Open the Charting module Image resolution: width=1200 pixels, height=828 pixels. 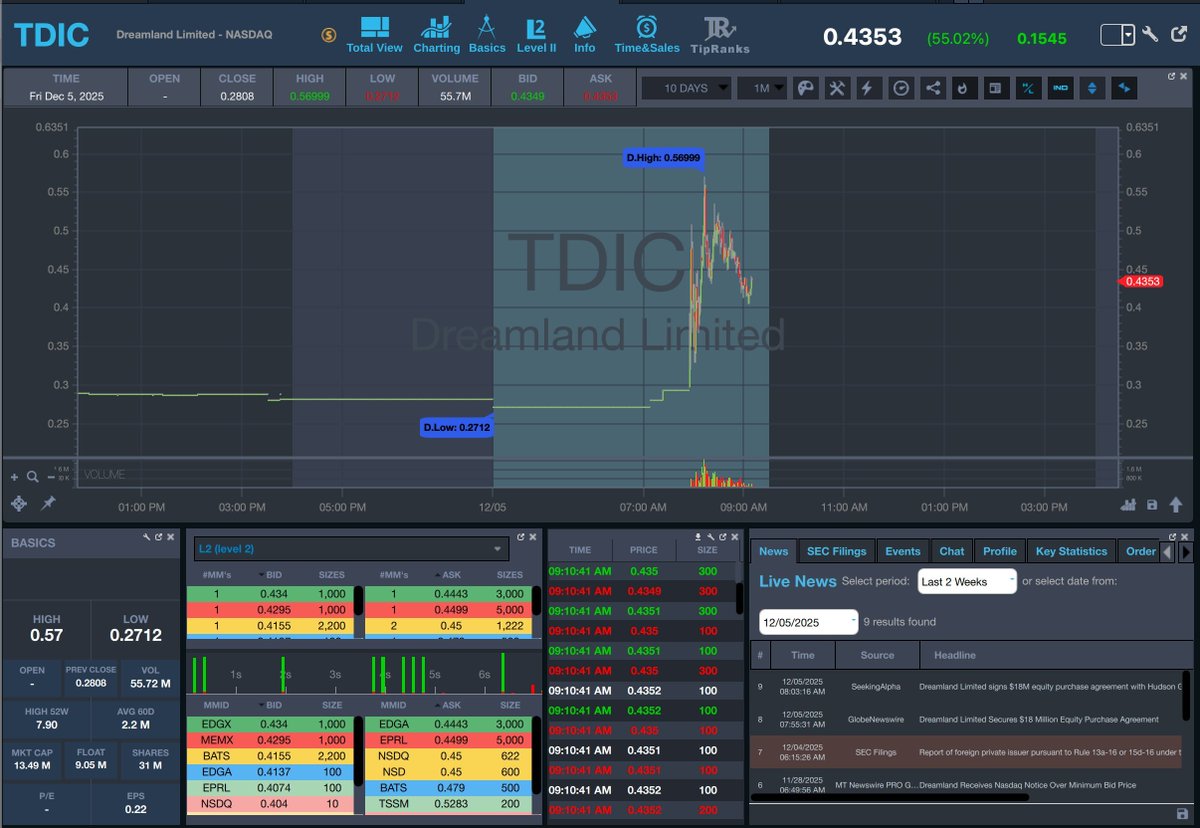tap(436, 35)
